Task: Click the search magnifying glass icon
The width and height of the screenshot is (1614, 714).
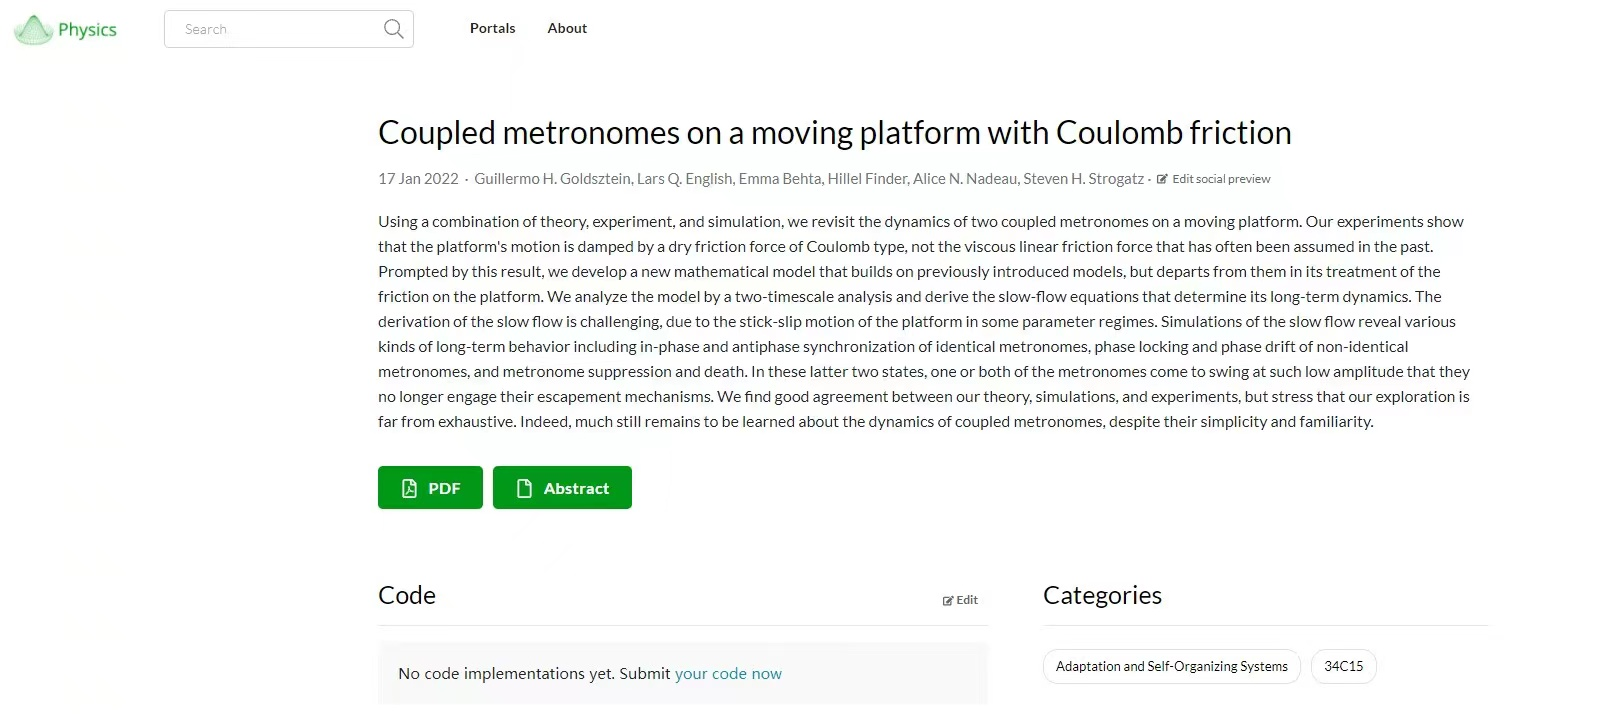Action: 394,29
